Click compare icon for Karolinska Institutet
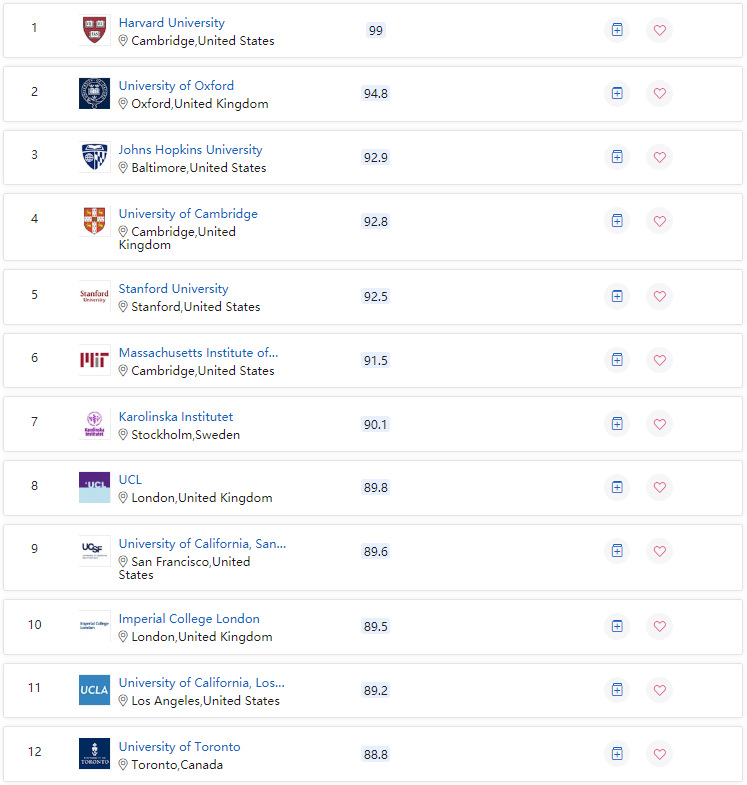 coord(617,424)
